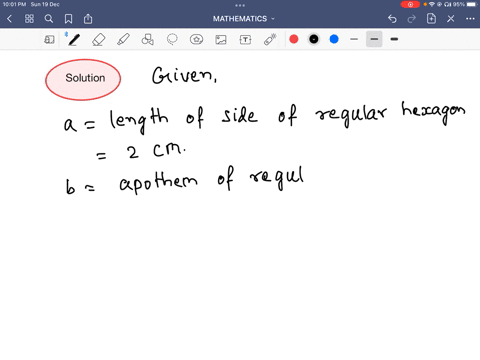Select the Image insert tool
Viewport: 480px width, 360px height.
tap(221, 40)
